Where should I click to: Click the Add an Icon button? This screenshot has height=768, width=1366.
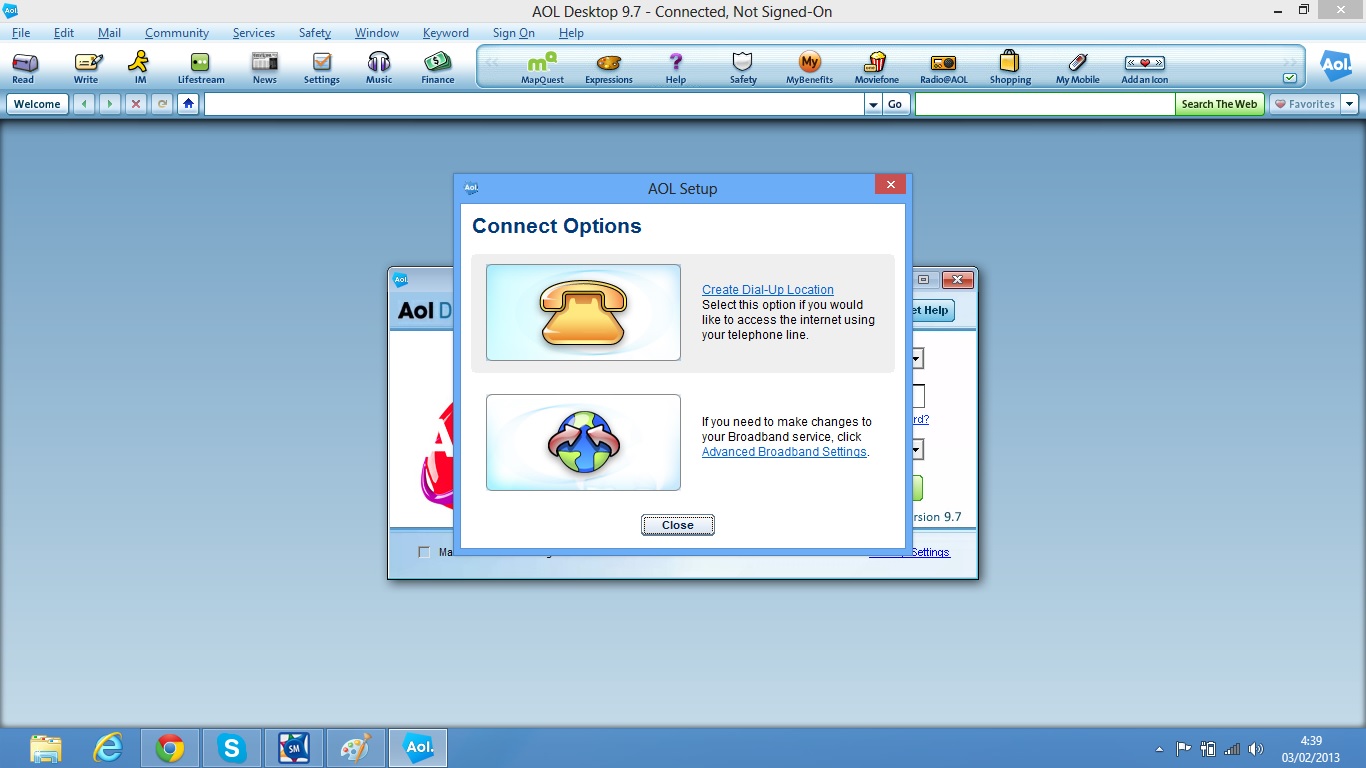pyautogui.click(x=1145, y=67)
